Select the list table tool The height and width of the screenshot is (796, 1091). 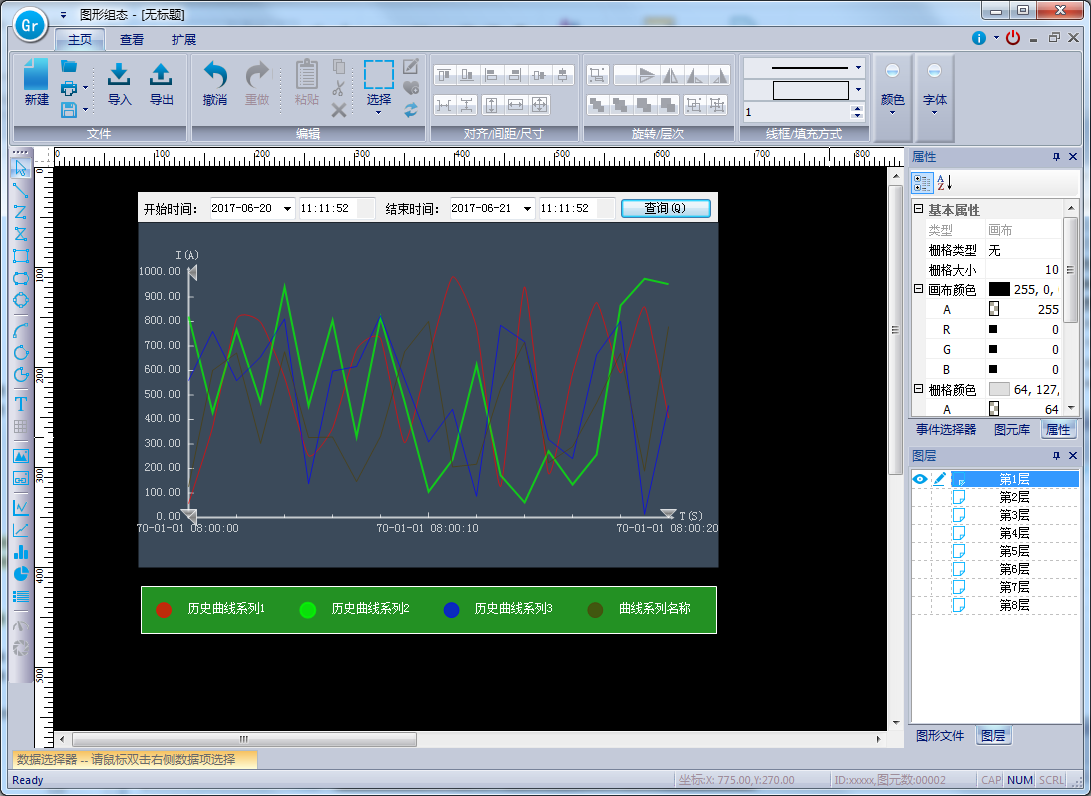21,596
